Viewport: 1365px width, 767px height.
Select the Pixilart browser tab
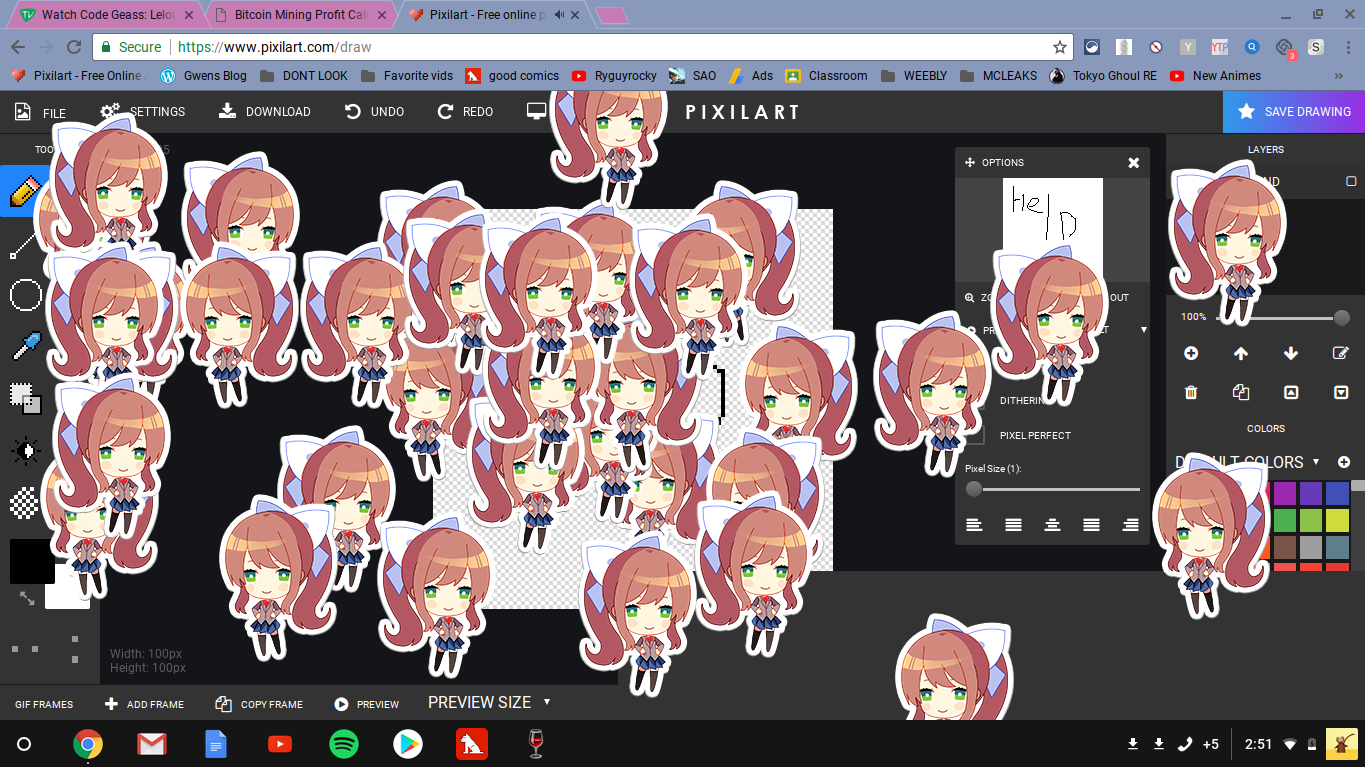494,15
